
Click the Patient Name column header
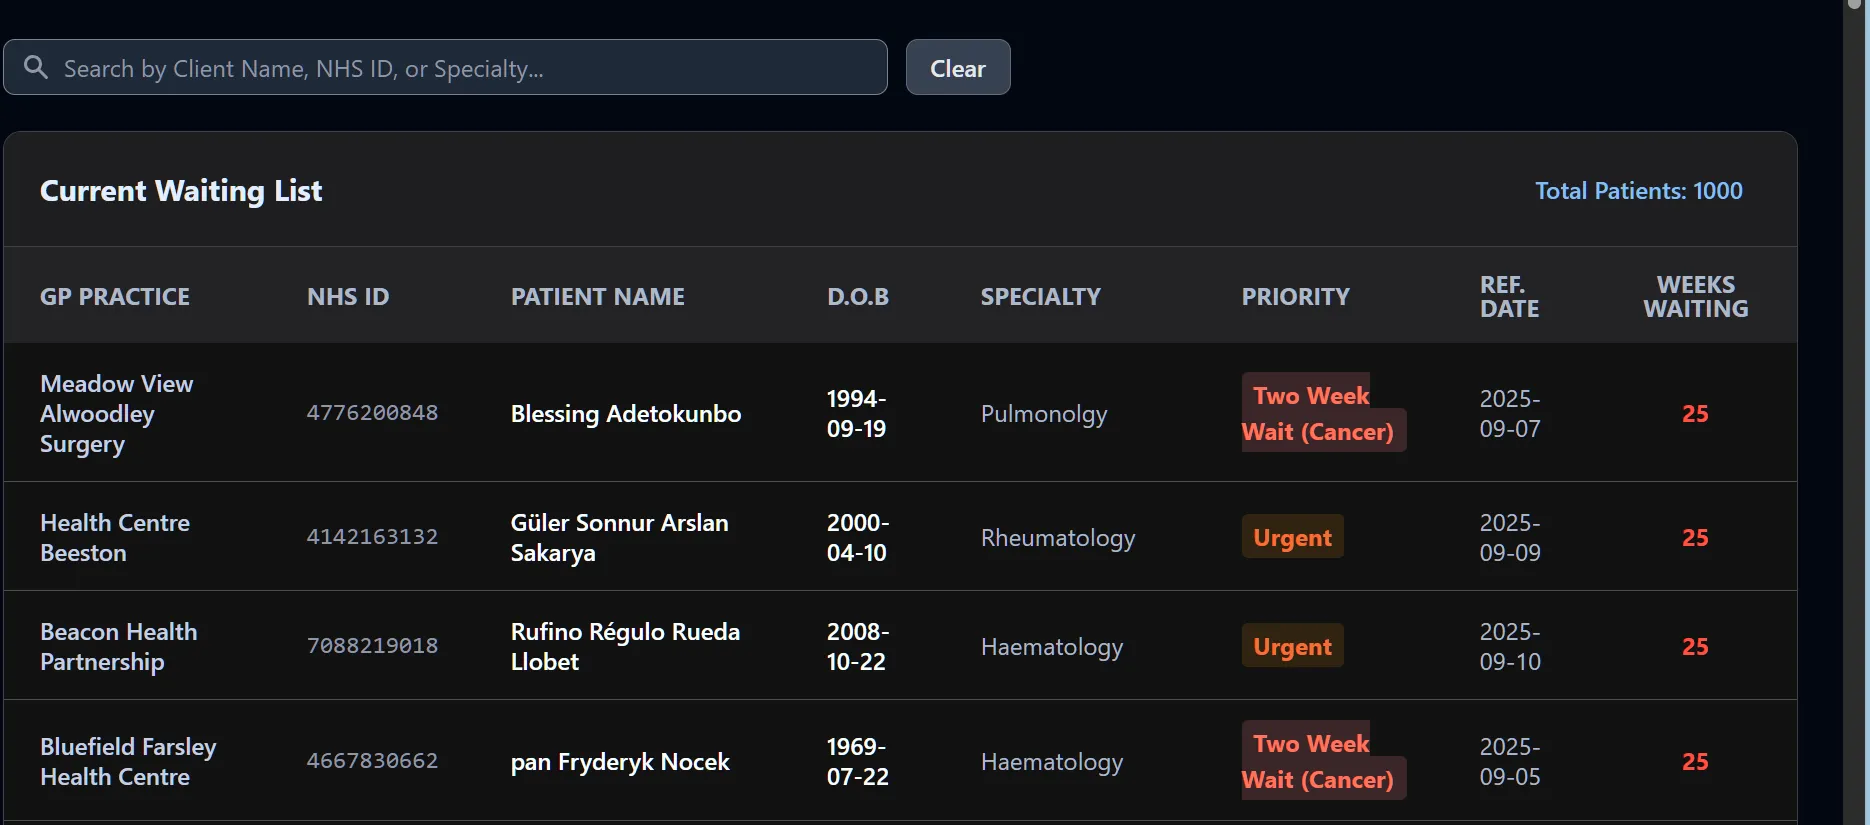pos(598,297)
